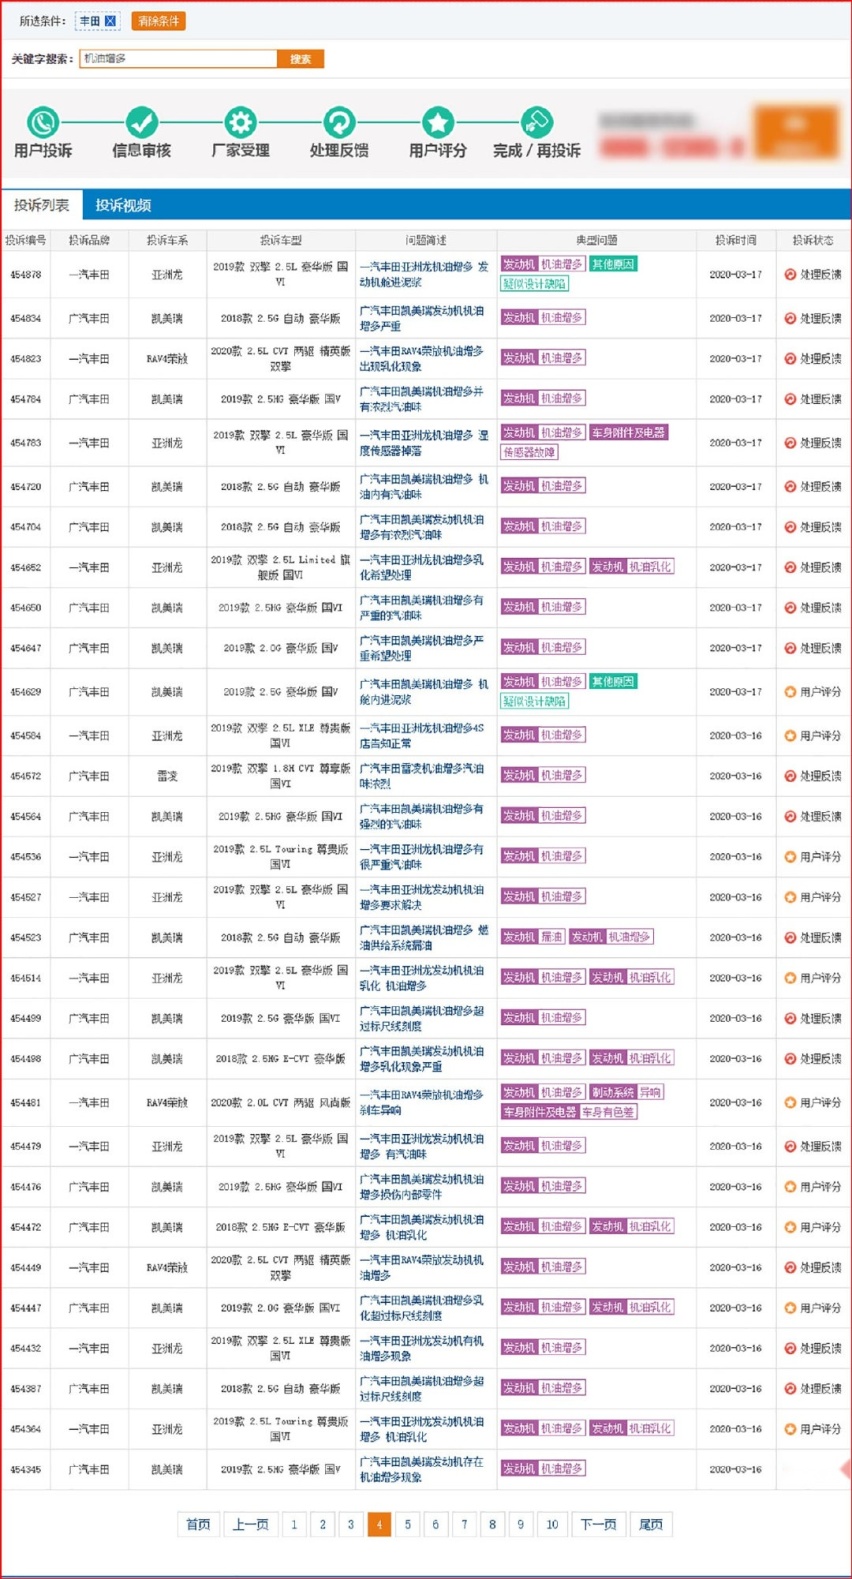Click 传感器故障 tag in row 454783
The height and width of the screenshot is (1579, 852).
pyautogui.click(x=529, y=452)
